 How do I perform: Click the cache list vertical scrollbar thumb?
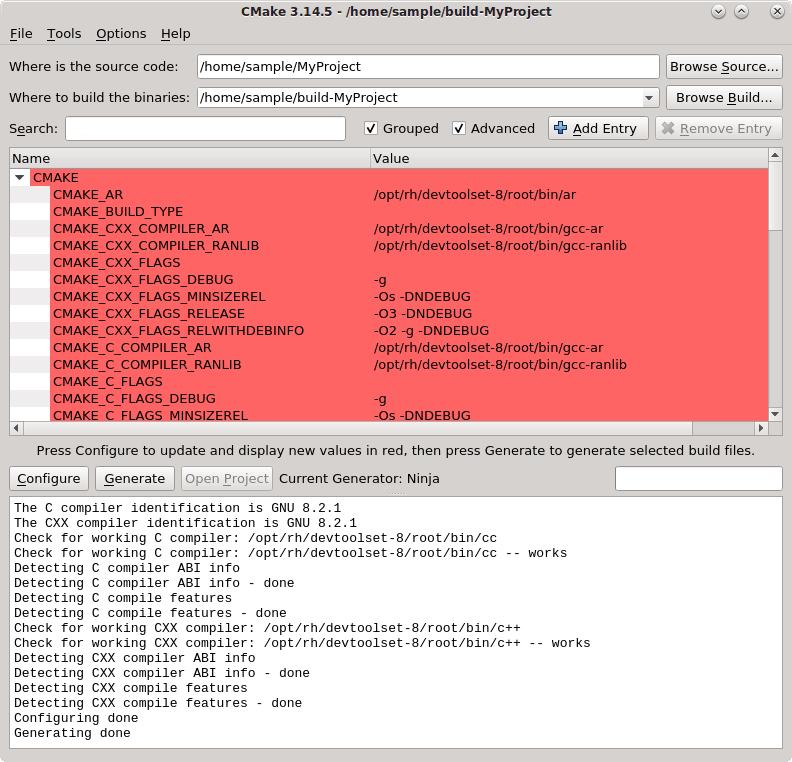click(x=775, y=196)
